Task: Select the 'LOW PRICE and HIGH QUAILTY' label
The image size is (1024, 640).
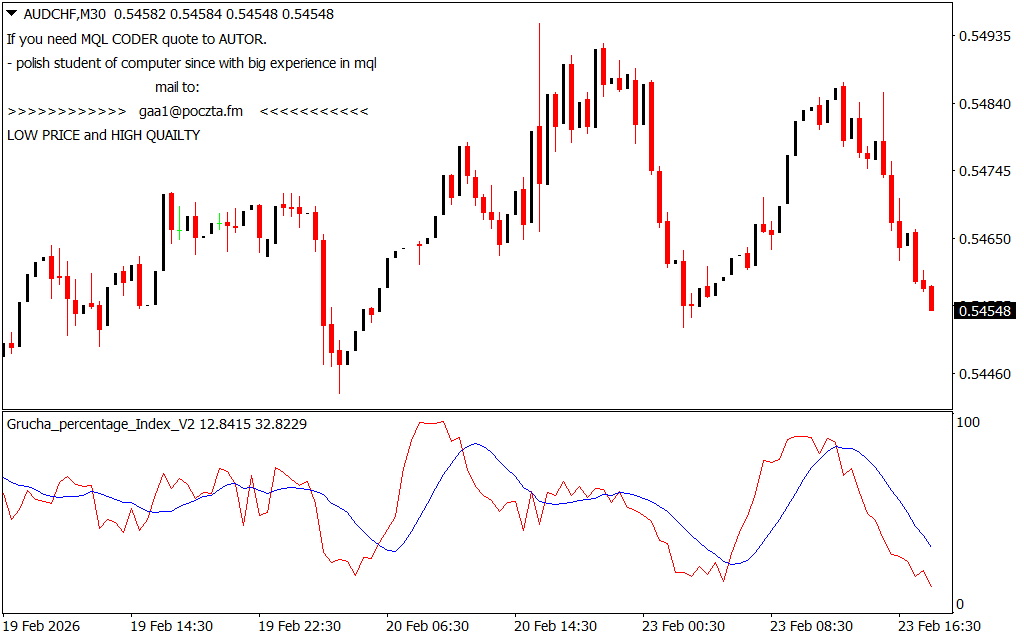Action: [103, 135]
